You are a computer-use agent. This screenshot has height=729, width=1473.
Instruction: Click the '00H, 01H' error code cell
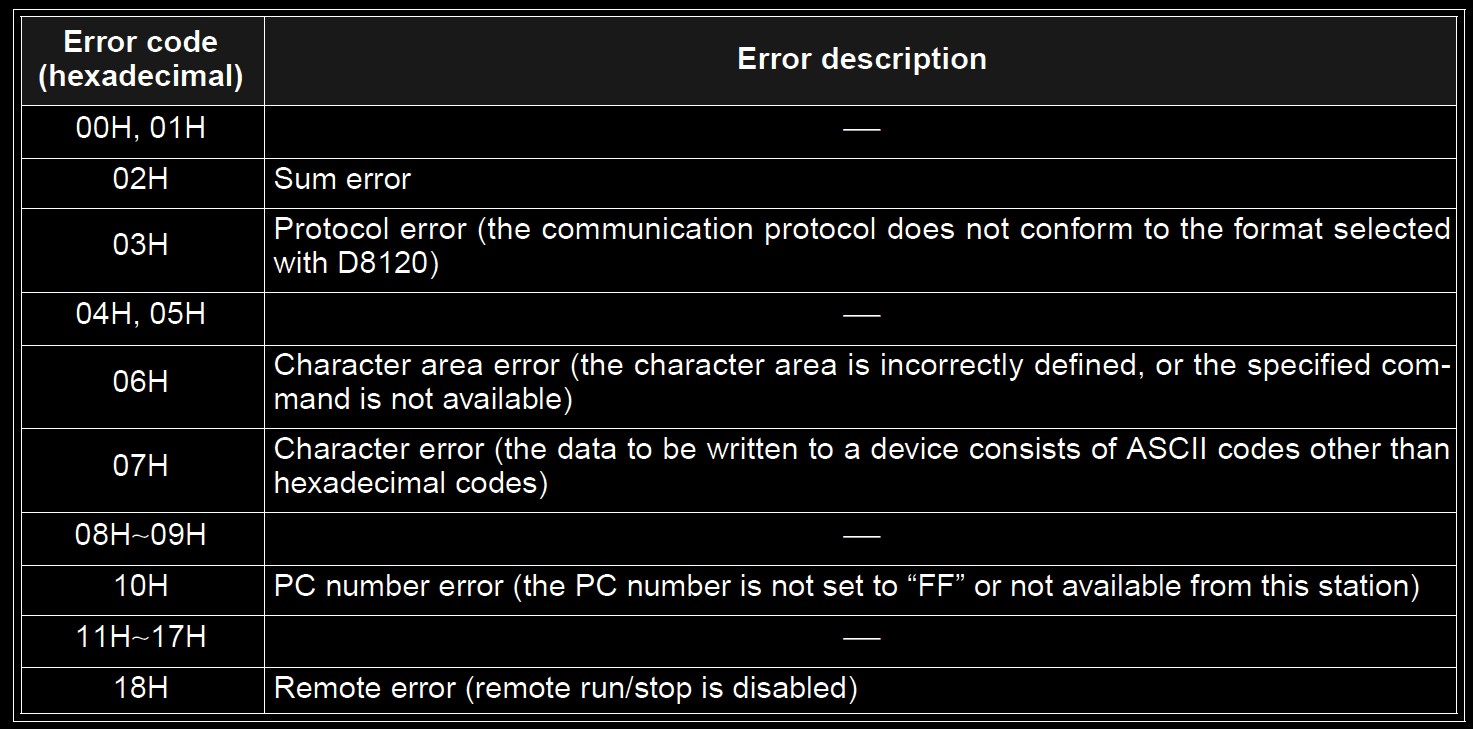tap(141, 131)
